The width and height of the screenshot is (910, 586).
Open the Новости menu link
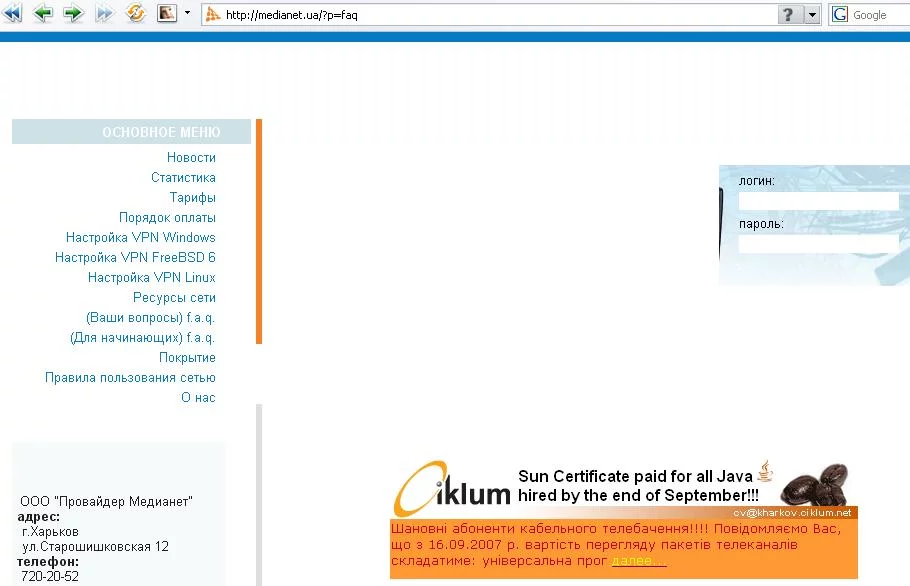(191, 157)
